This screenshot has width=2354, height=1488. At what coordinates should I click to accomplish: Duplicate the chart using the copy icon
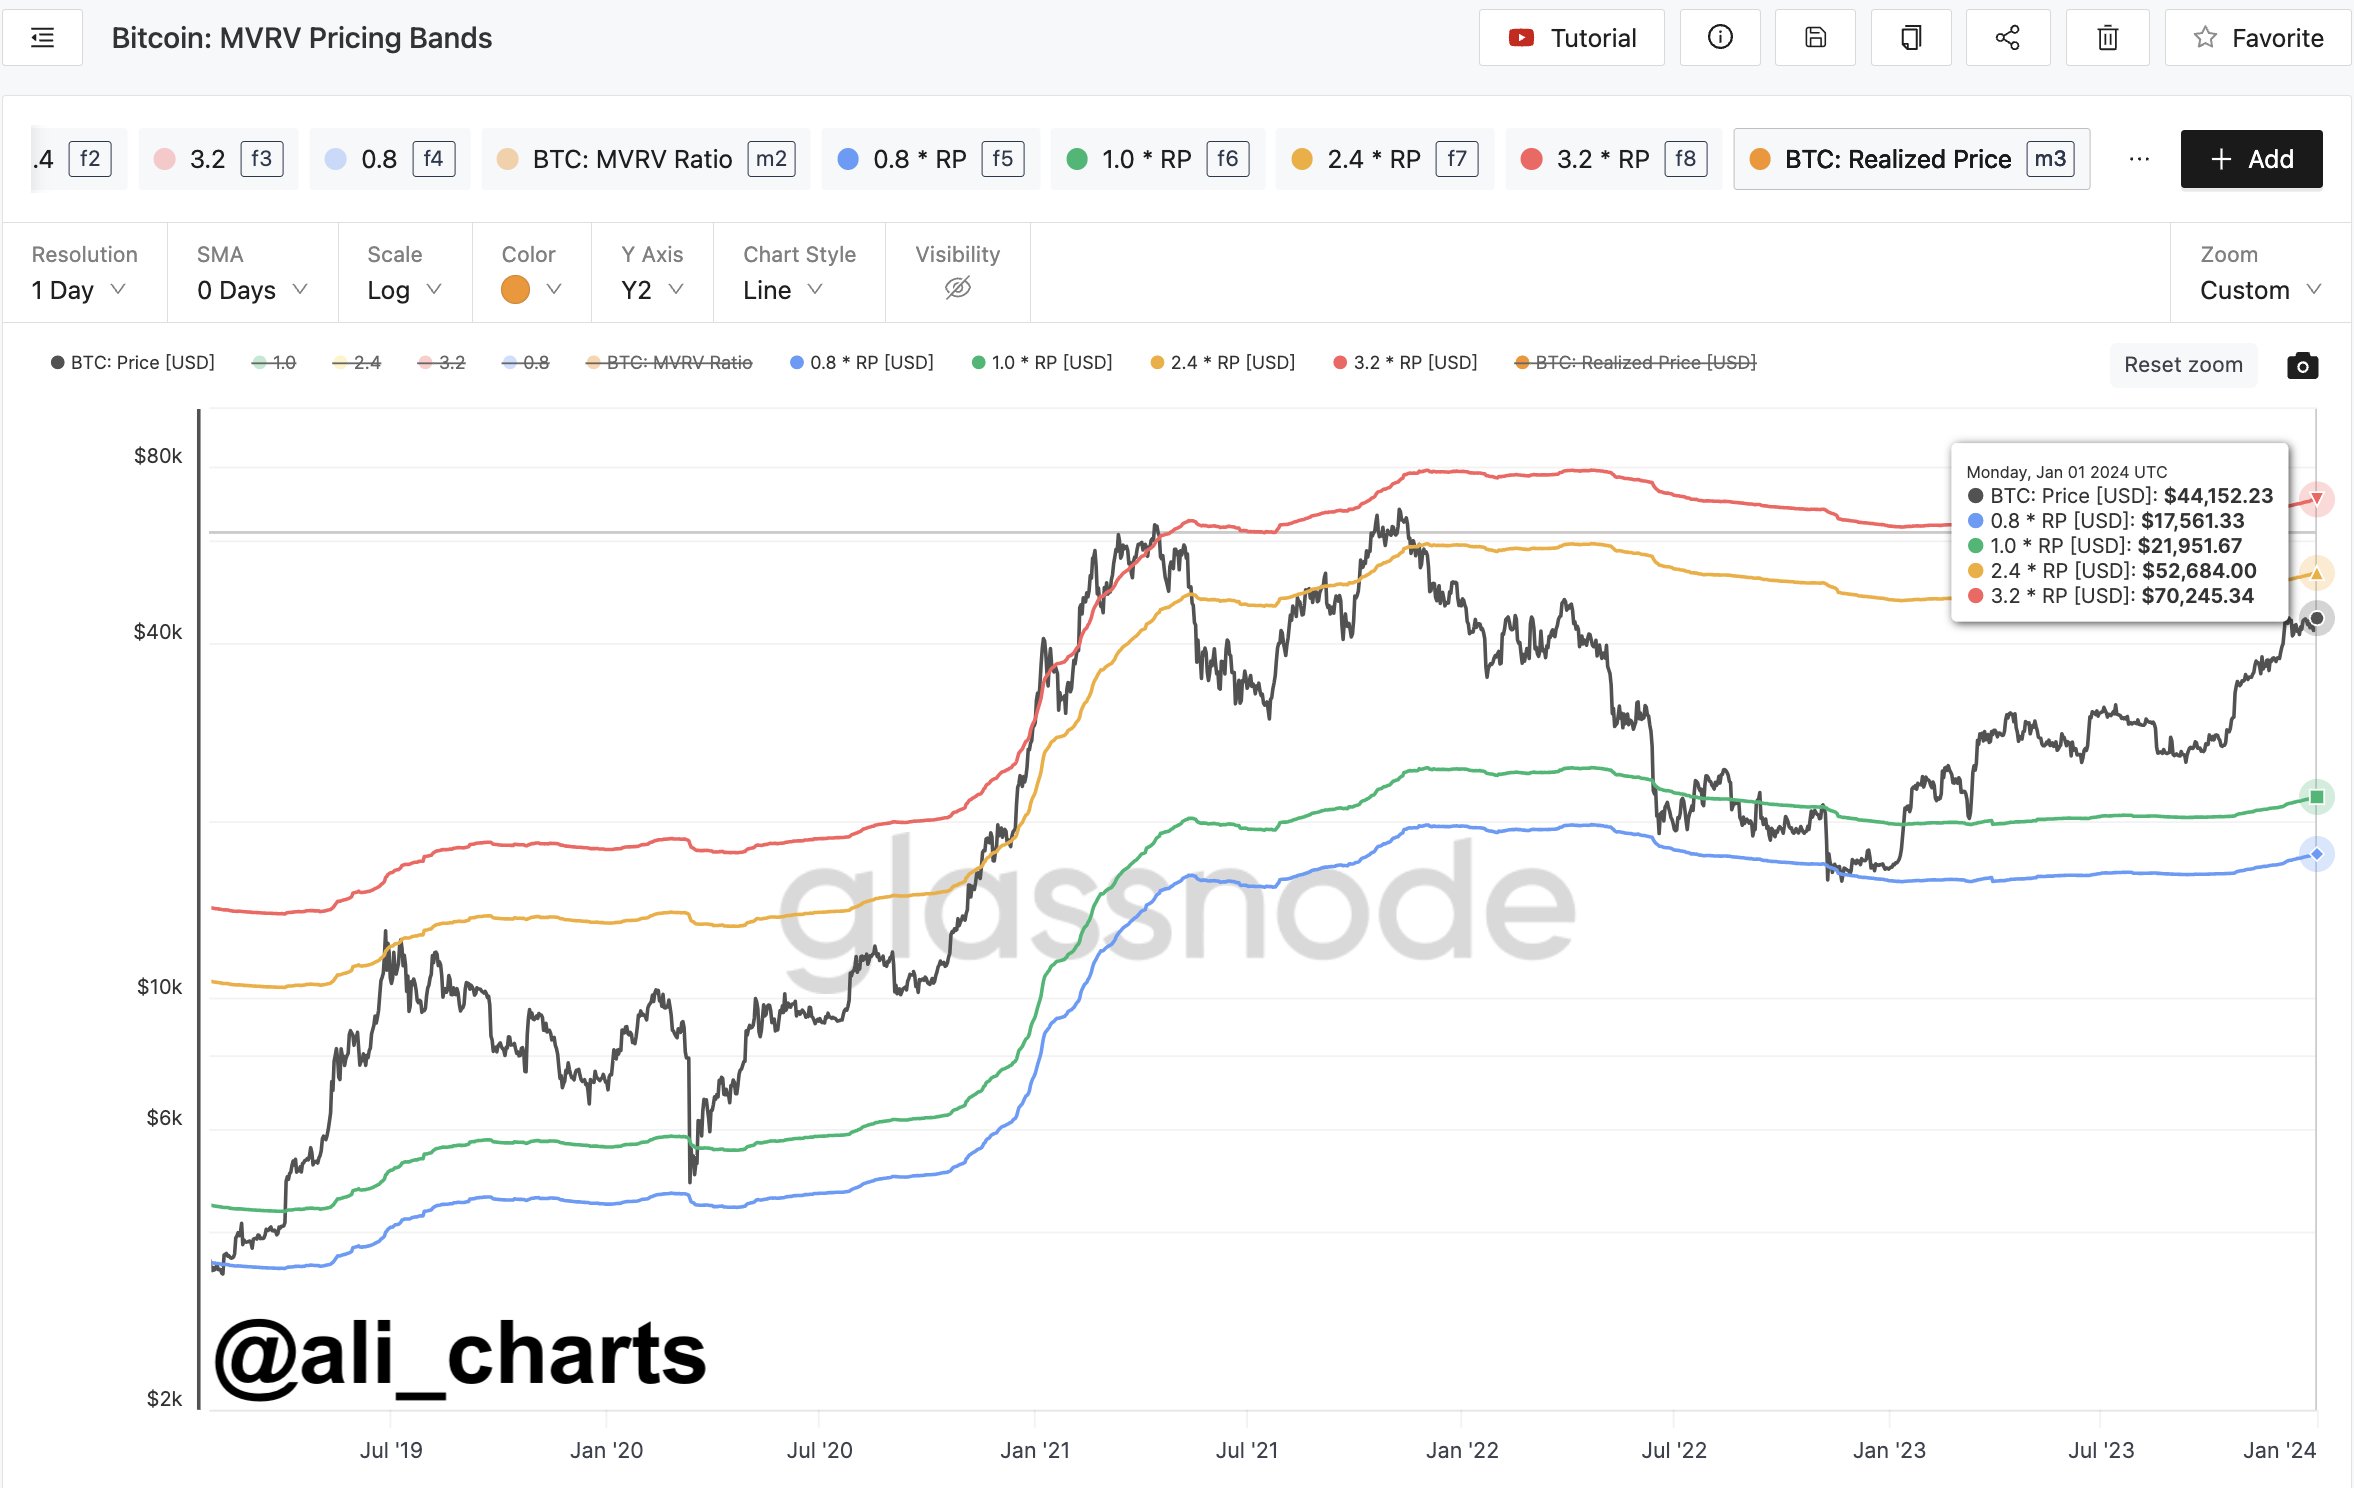[1911, 37]
